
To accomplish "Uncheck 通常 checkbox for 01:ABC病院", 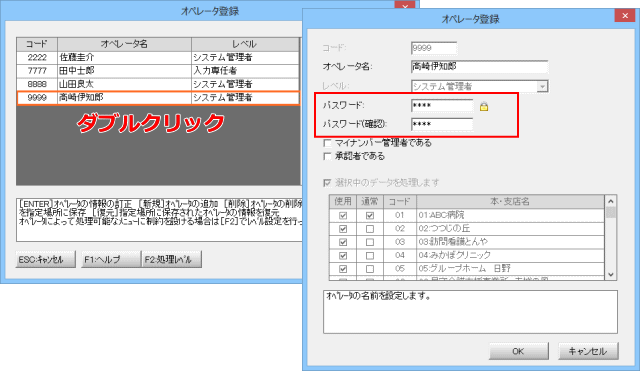I will pos(370,215).
